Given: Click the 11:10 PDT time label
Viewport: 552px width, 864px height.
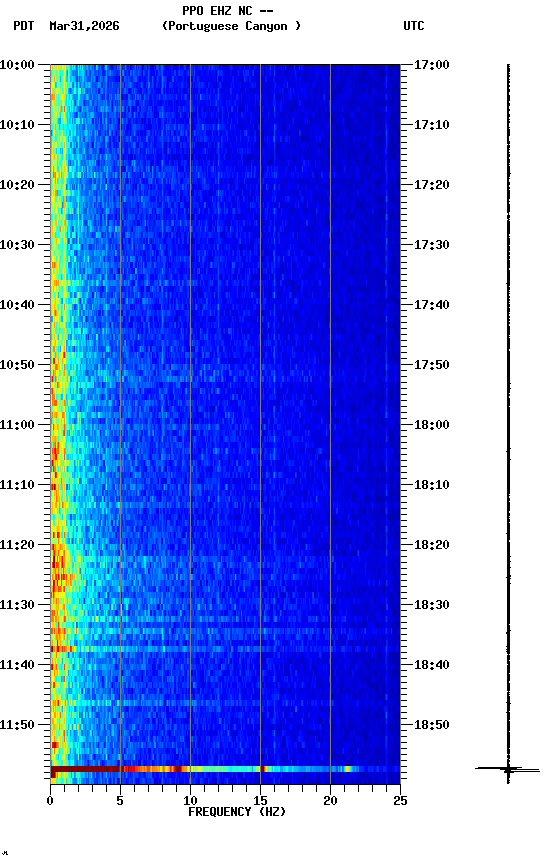Looking at the screenshot, I should click(x=17, y=485).
